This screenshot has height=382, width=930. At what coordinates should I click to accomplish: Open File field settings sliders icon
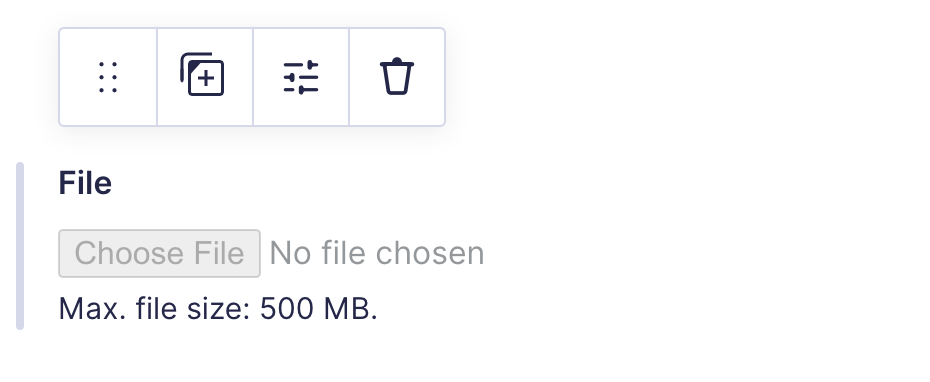[301, 77]
